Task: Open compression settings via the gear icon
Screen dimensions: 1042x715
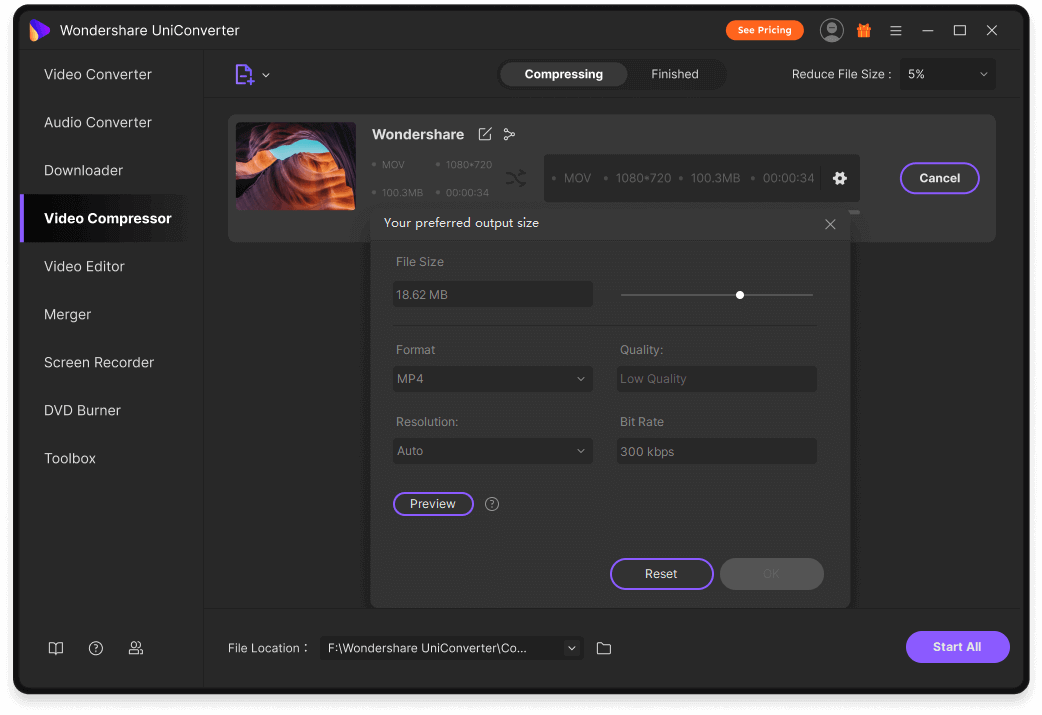Action: pyautogui.click(x=839, y=178)
